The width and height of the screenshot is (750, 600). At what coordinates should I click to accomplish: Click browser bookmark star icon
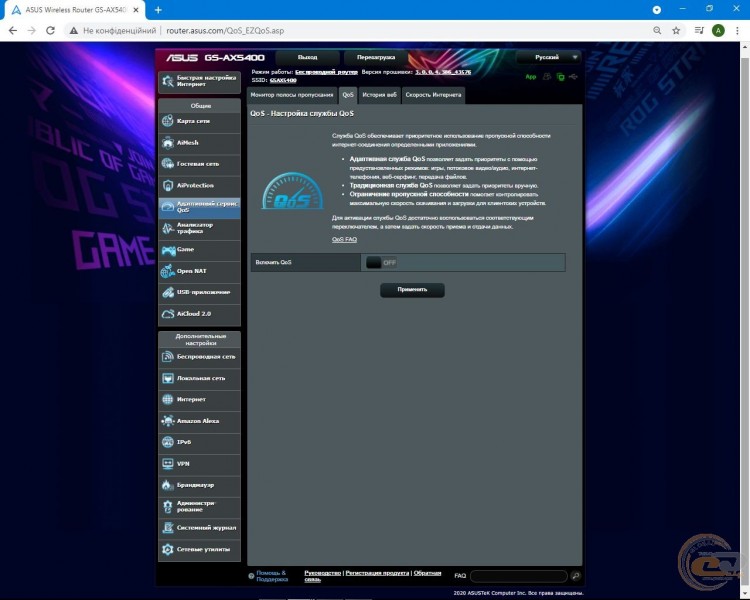[676, 31]
